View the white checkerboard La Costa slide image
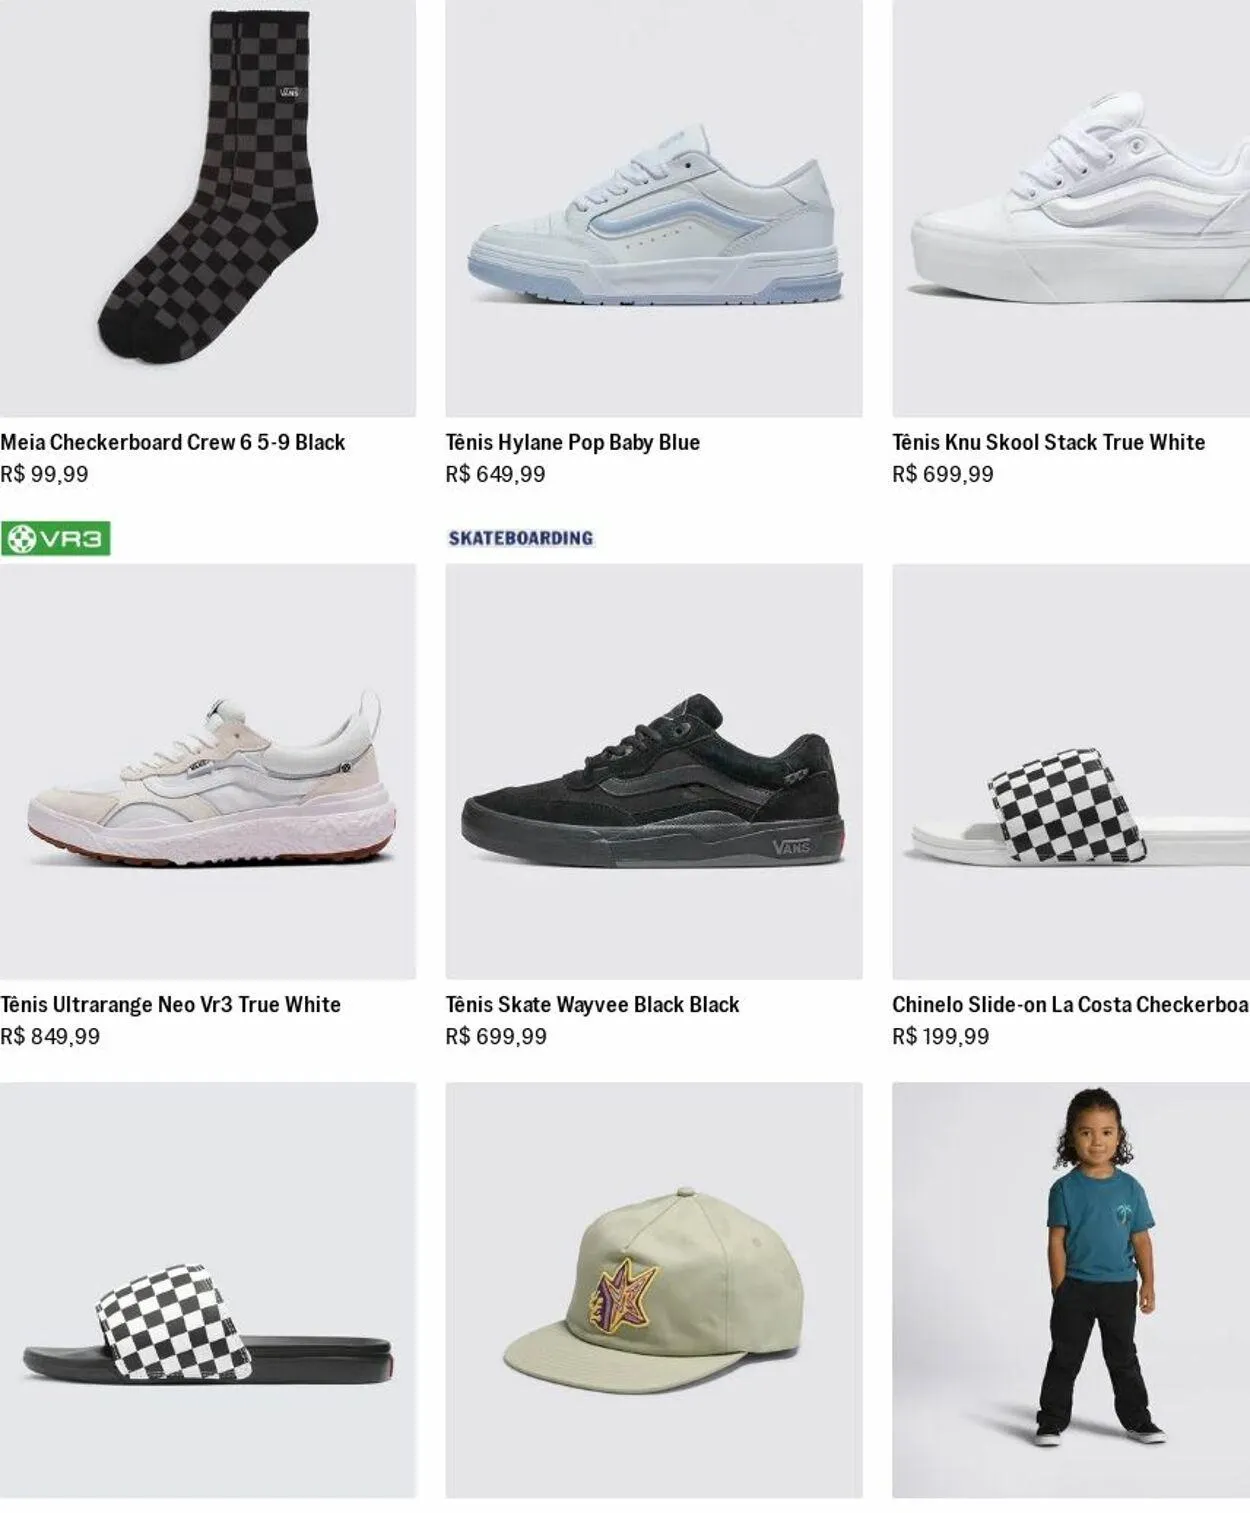The image size is (1250, 1513). 1070,771
